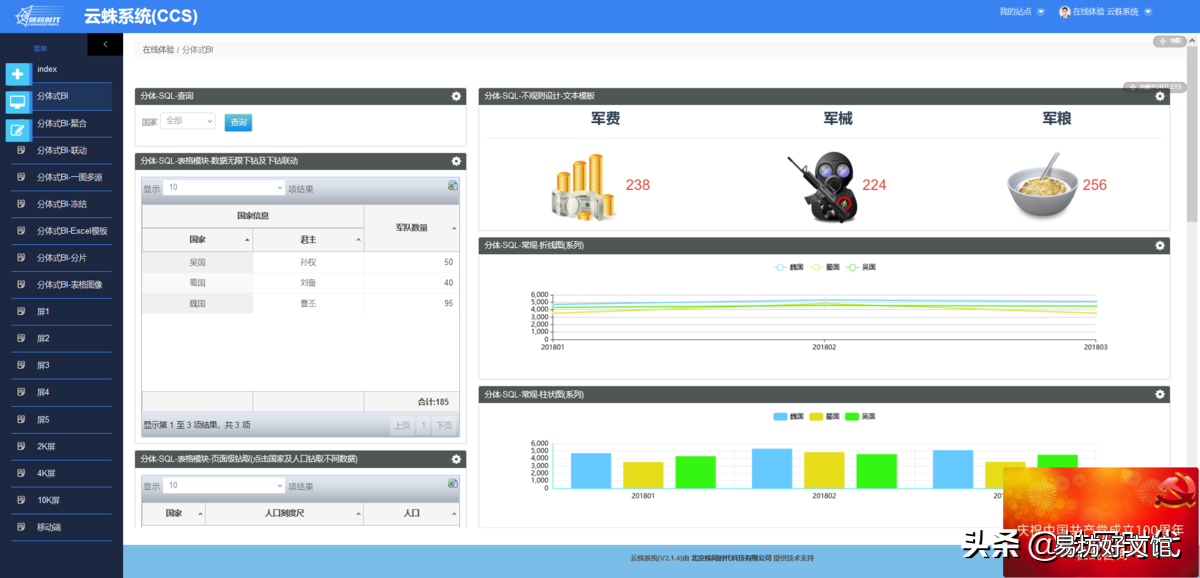Export the army-count table to Excel
This screenshot has width=1200, height=578.
click(x=453, y=186)
